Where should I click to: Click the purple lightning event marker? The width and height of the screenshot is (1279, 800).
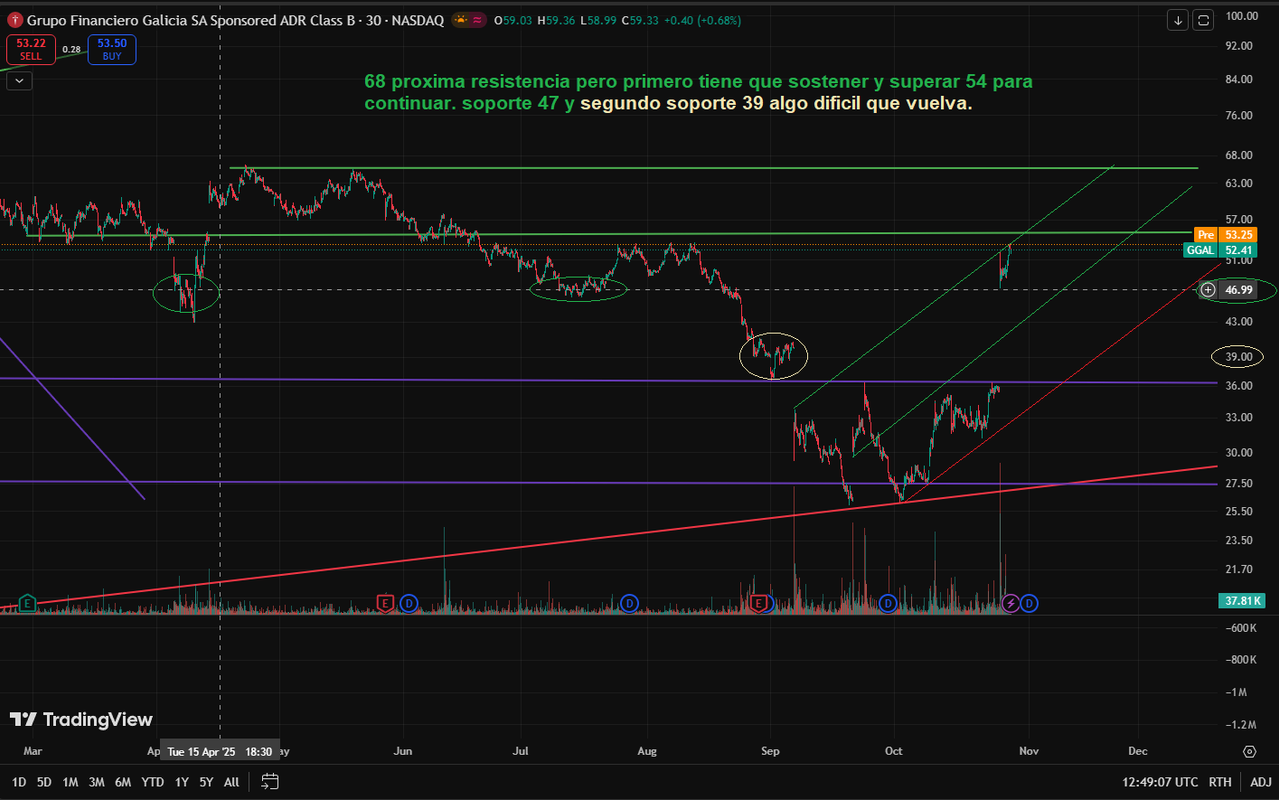point(1011,603)
